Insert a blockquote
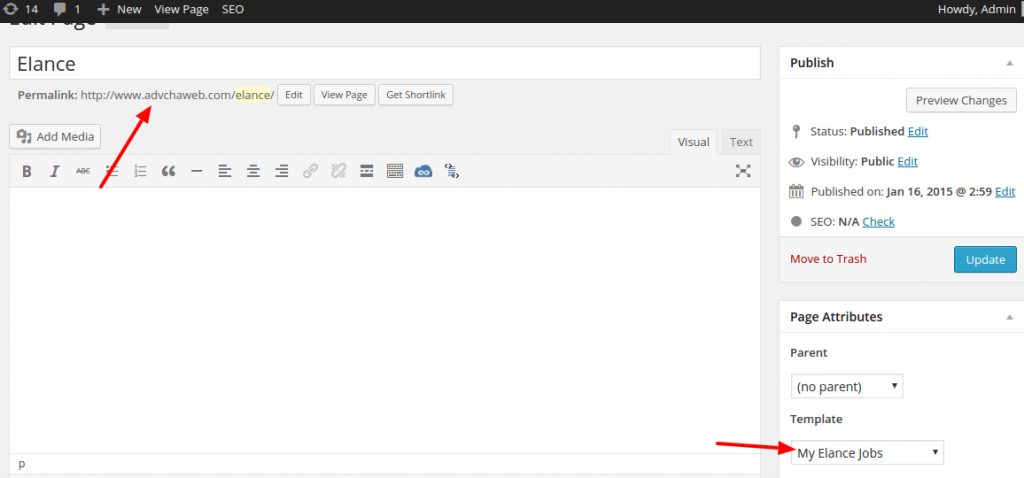The image size is (1024, 478). 168,171
